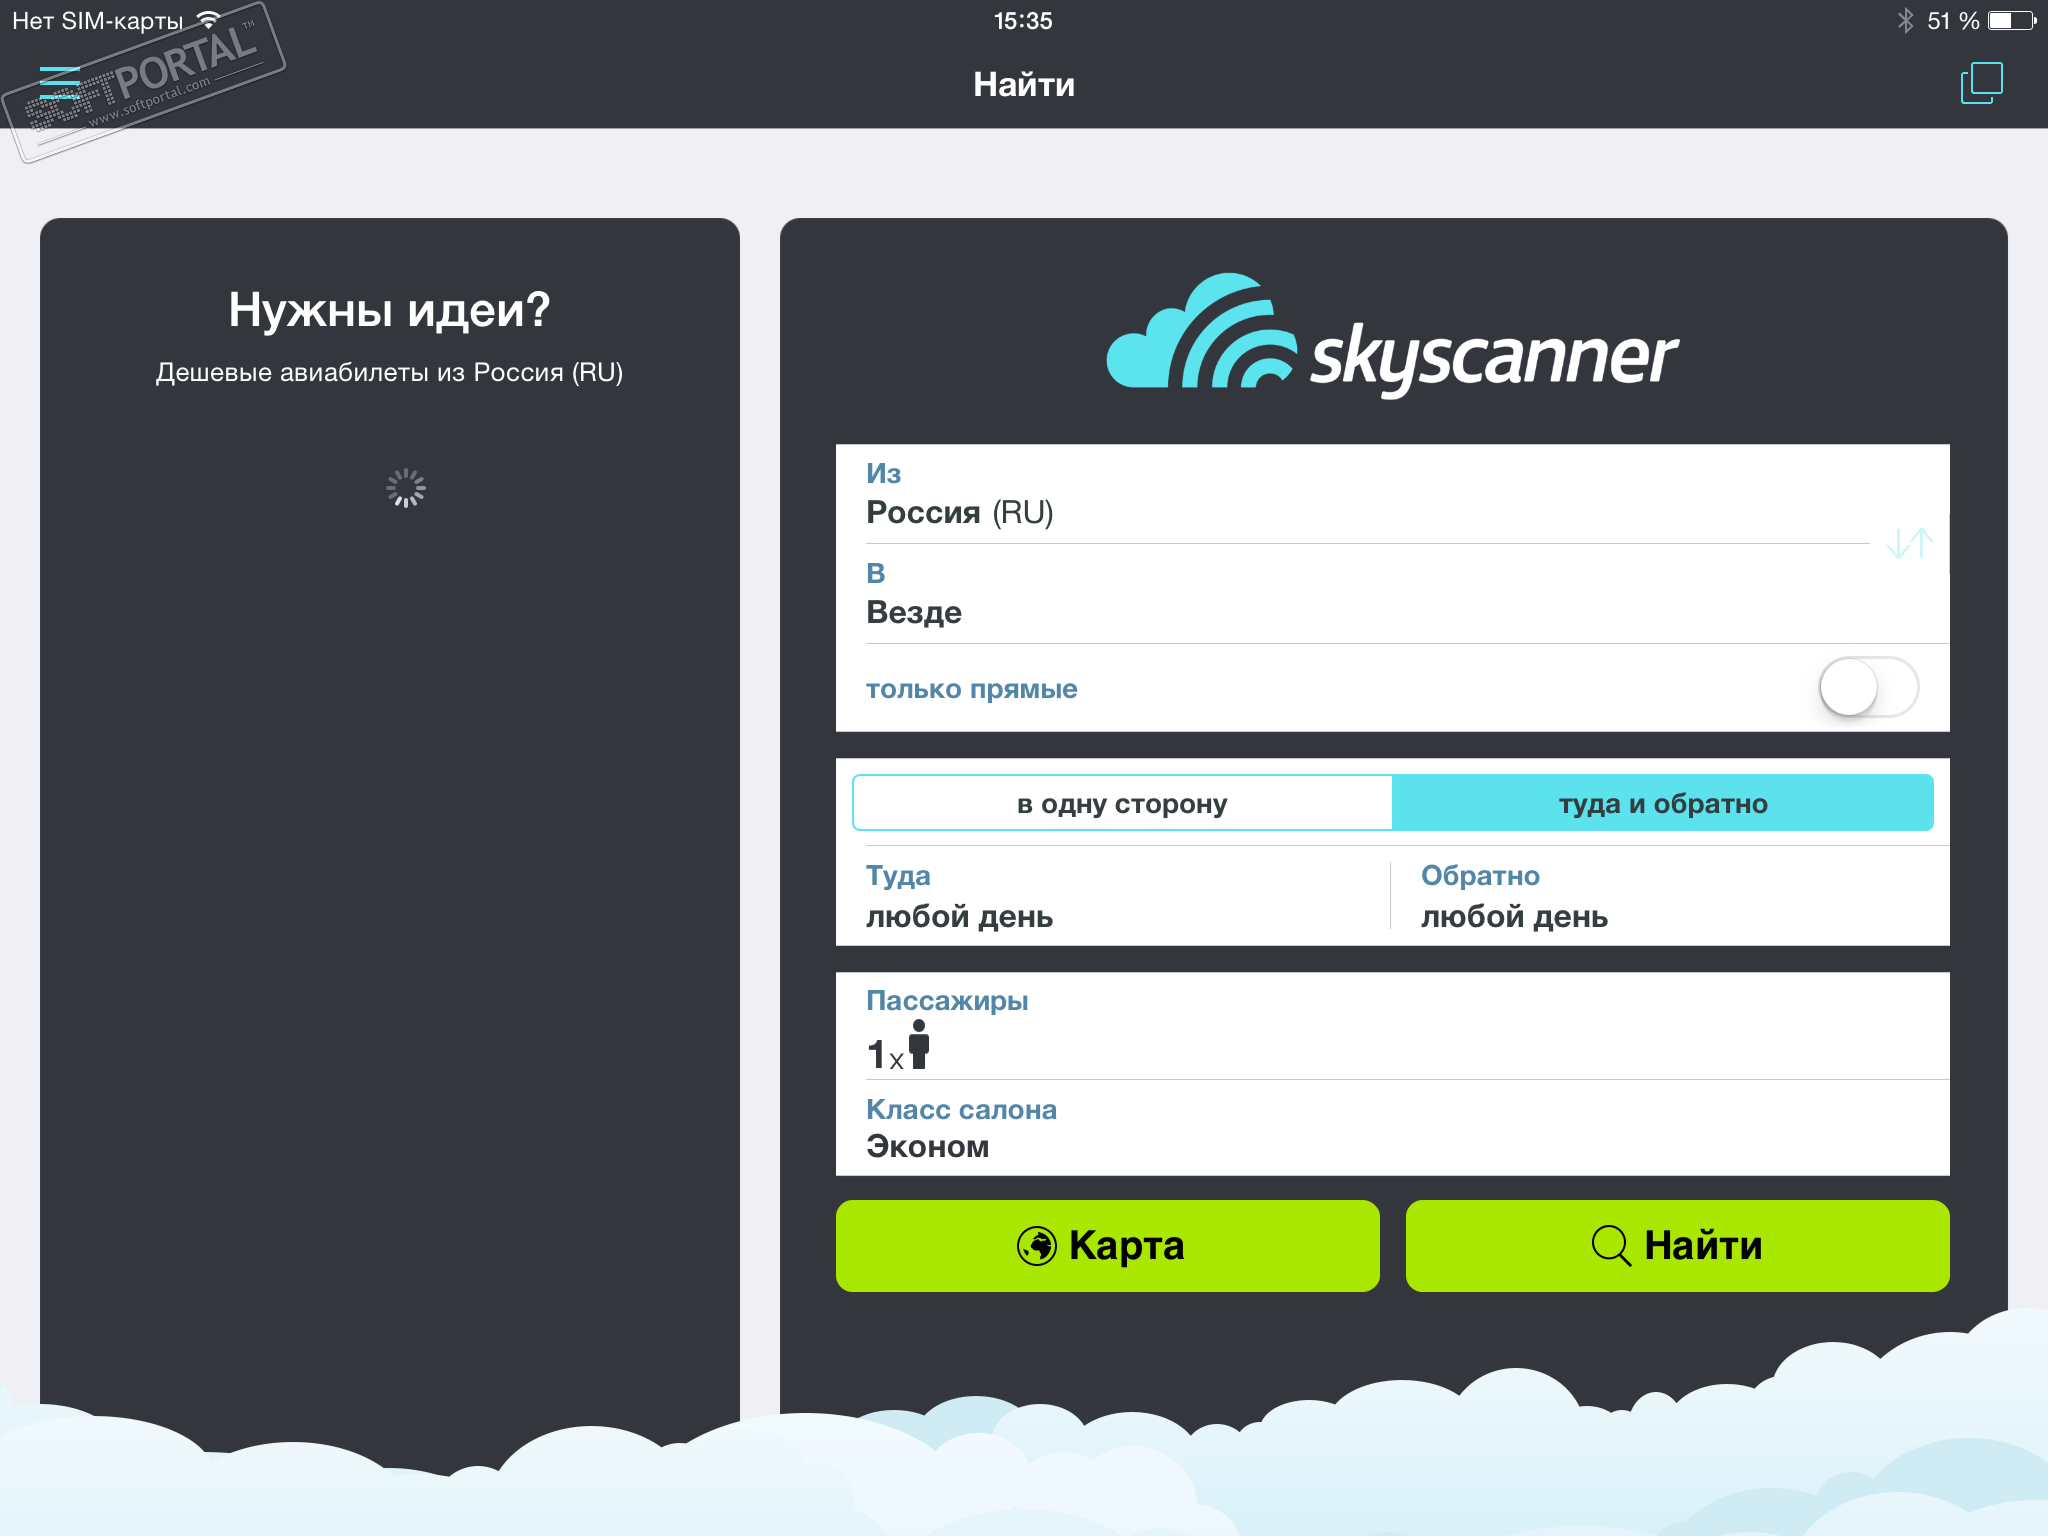This screenshot has width=2048, height=1536.
Task: Edit the Из field showing Россия (RU)
Action: [1360, 496]
